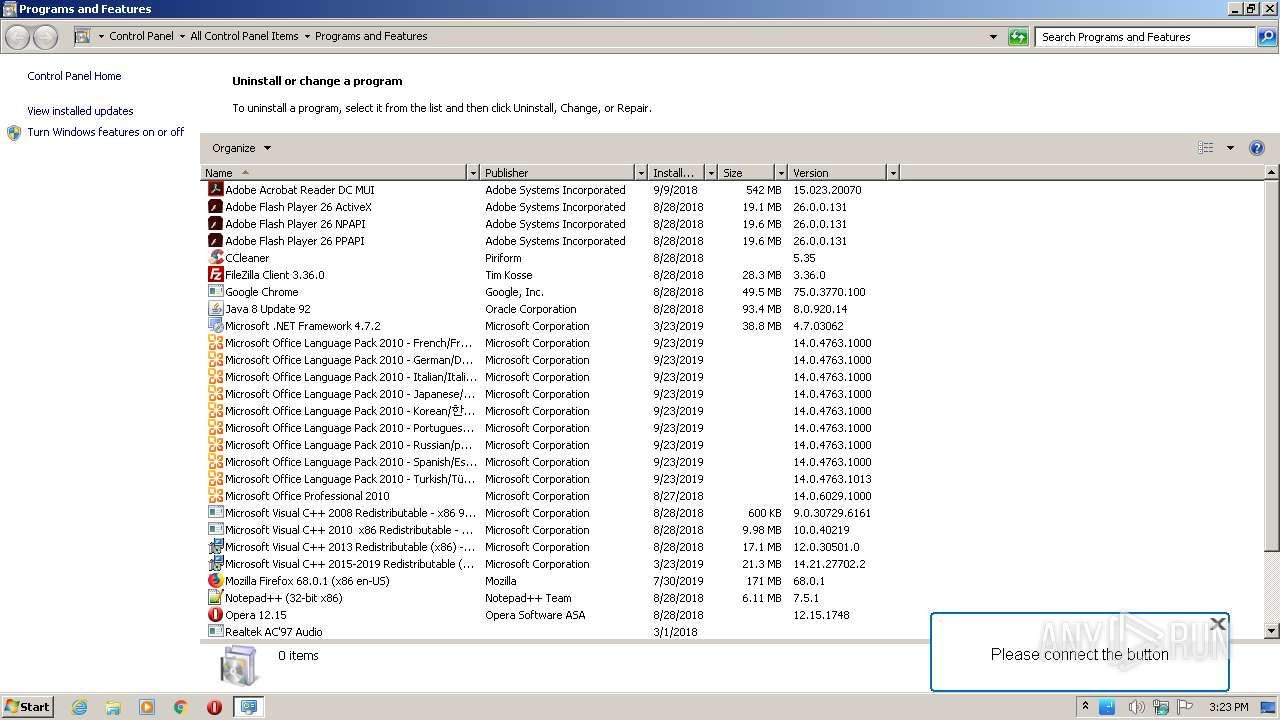1280x720 pixels.
Task: Launch Chrome from the taskbar
Action: point(181,707)
